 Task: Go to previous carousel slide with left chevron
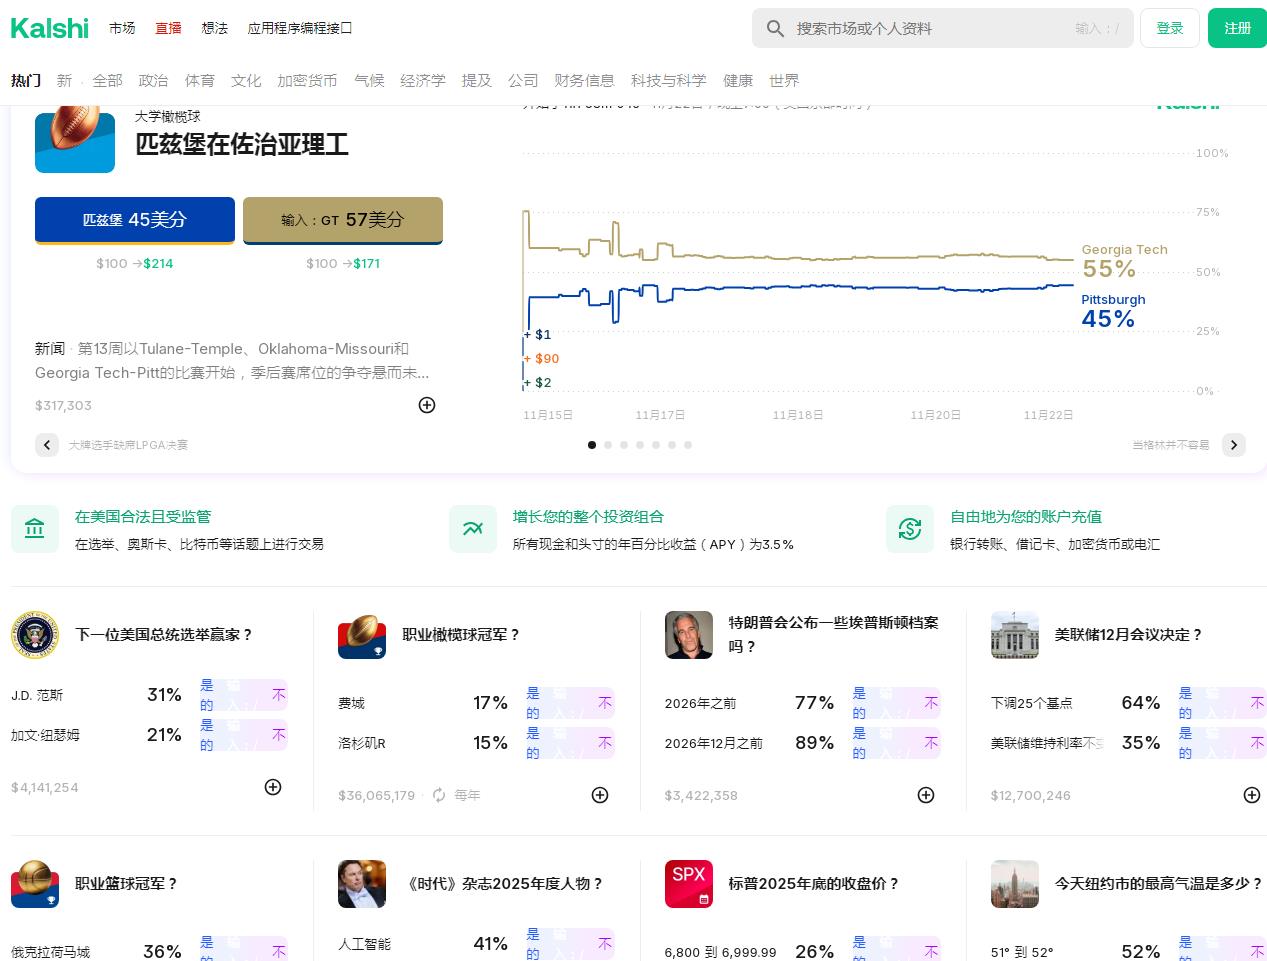[47, 445]
